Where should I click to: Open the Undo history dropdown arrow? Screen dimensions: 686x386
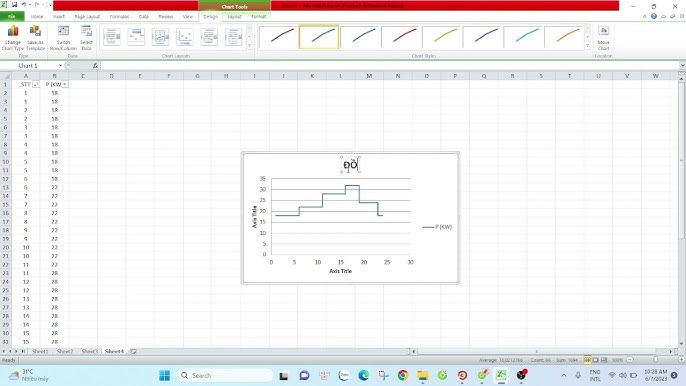pyautogui.click(x=29, y=5)
